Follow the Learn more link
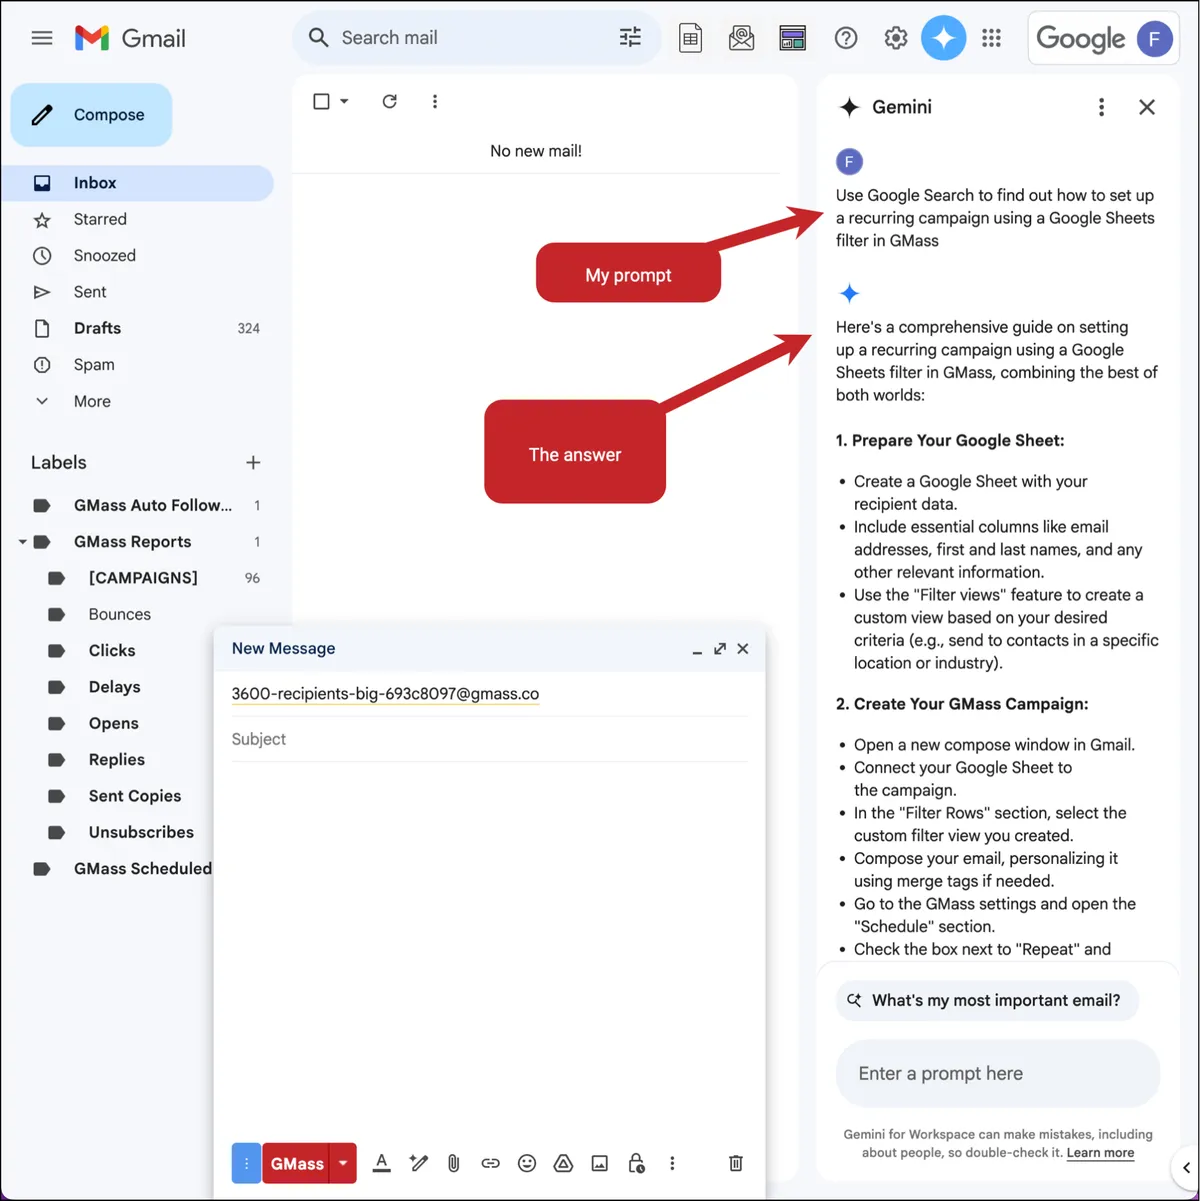The width and height of the screenshot is (1200, 1201). coord(1100,1153)
